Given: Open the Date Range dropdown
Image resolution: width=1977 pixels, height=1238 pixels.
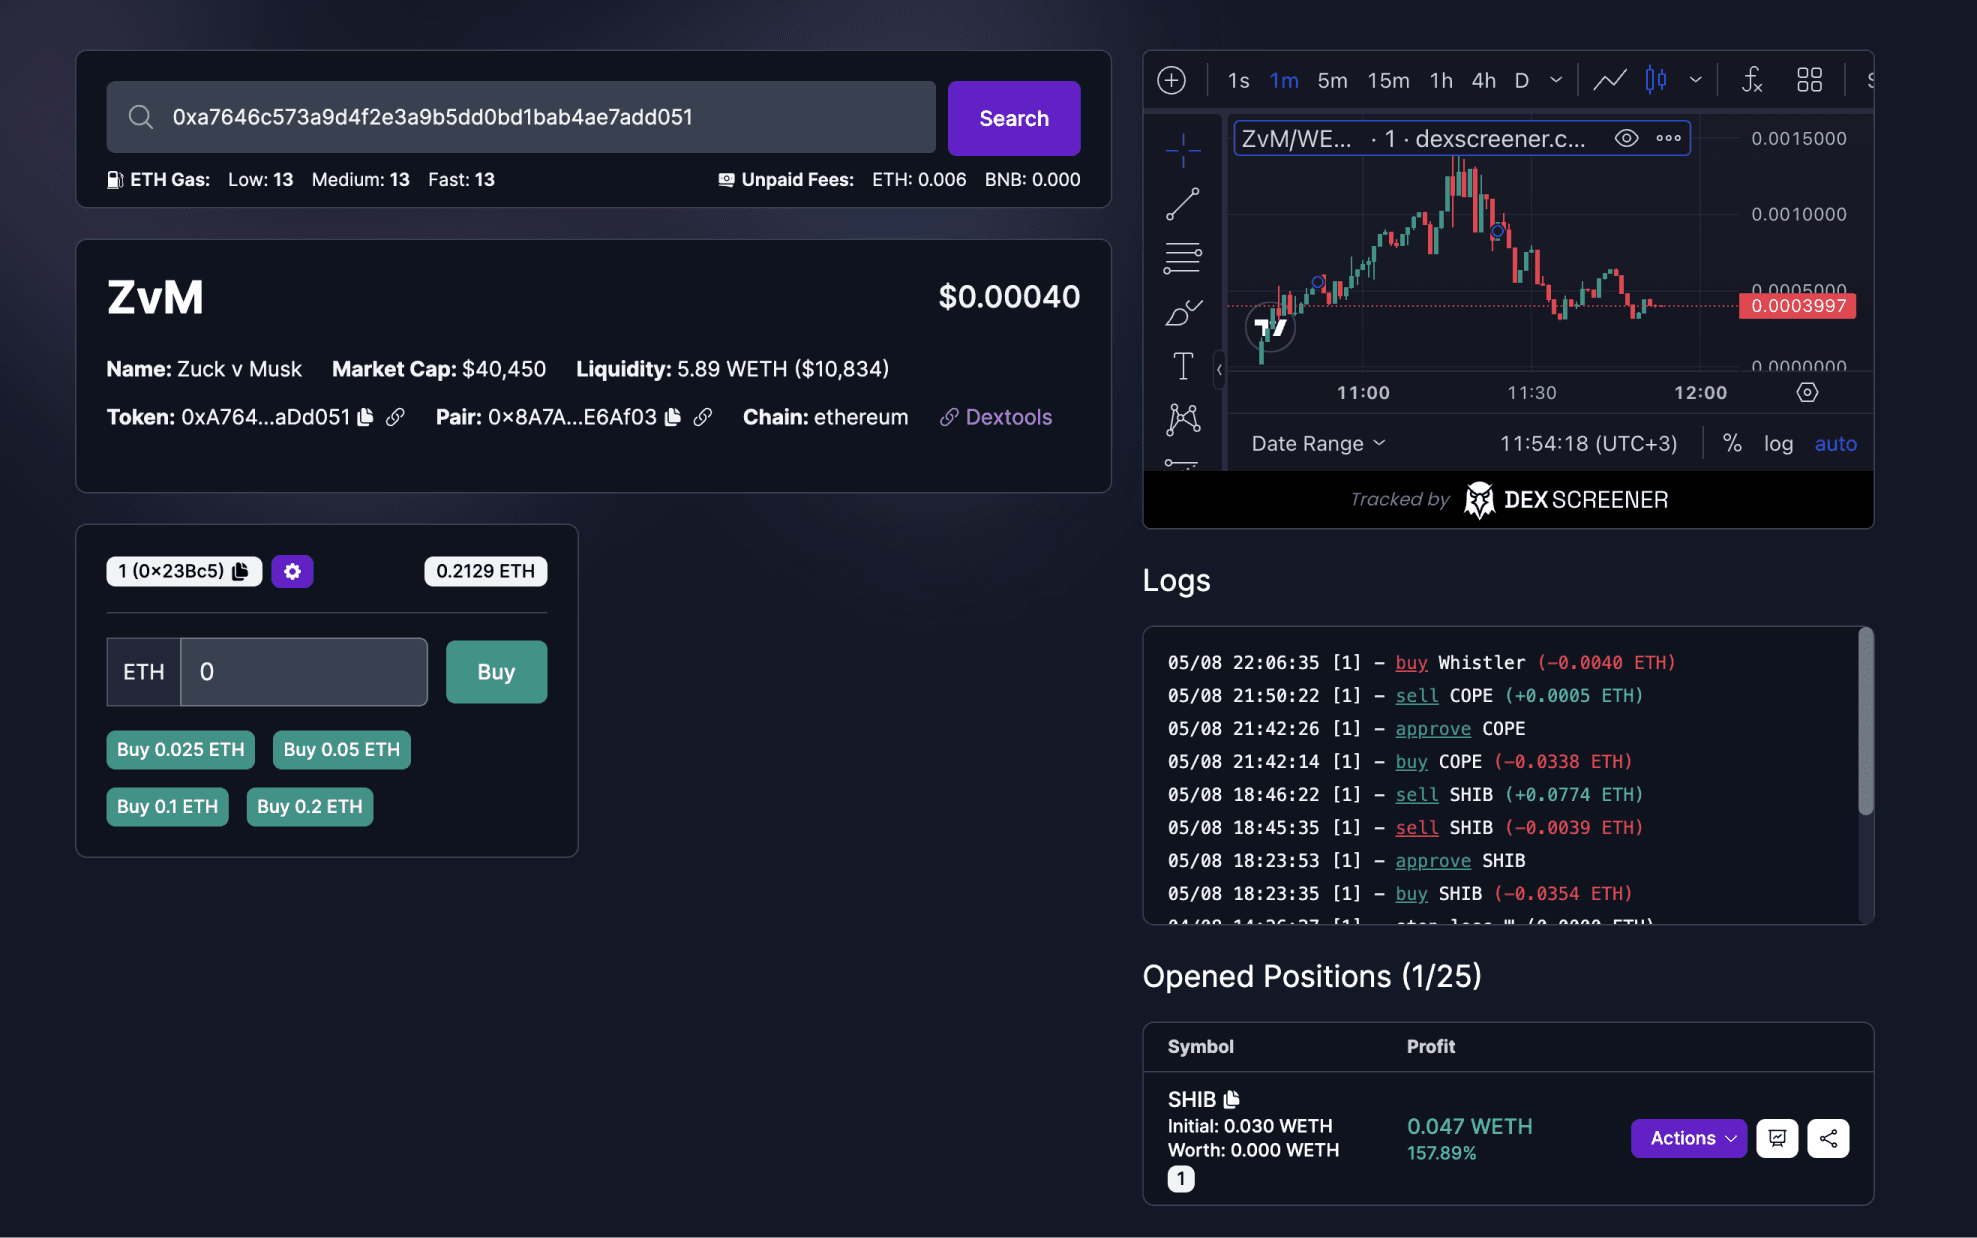Looking at the screenshot, I should [1318, 443].
